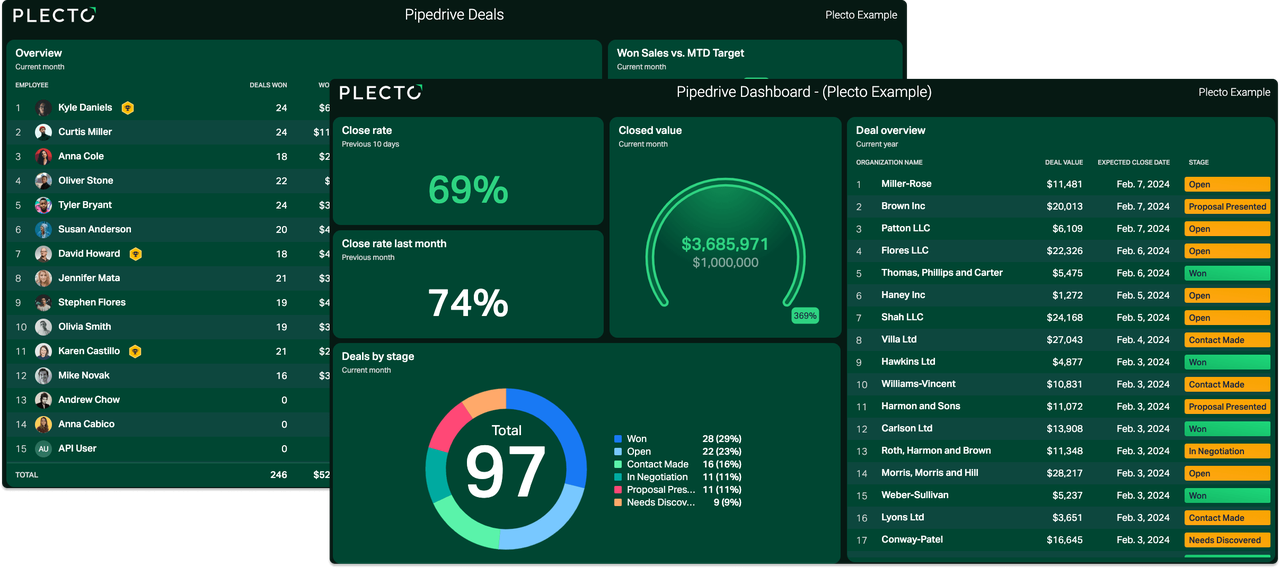Click the 74% close rate last month value
1280x568 pixels.
468,302
